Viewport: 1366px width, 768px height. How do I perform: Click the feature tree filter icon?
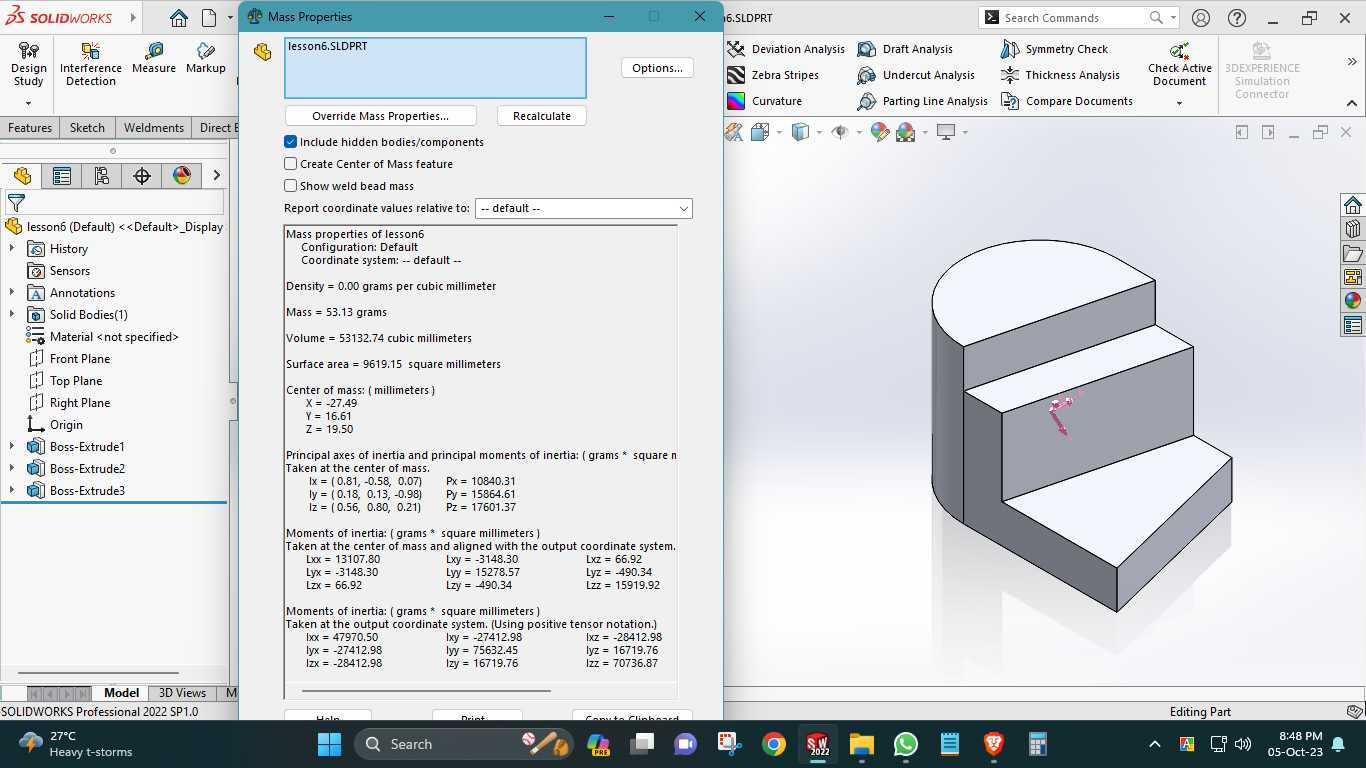click(16, 202)
